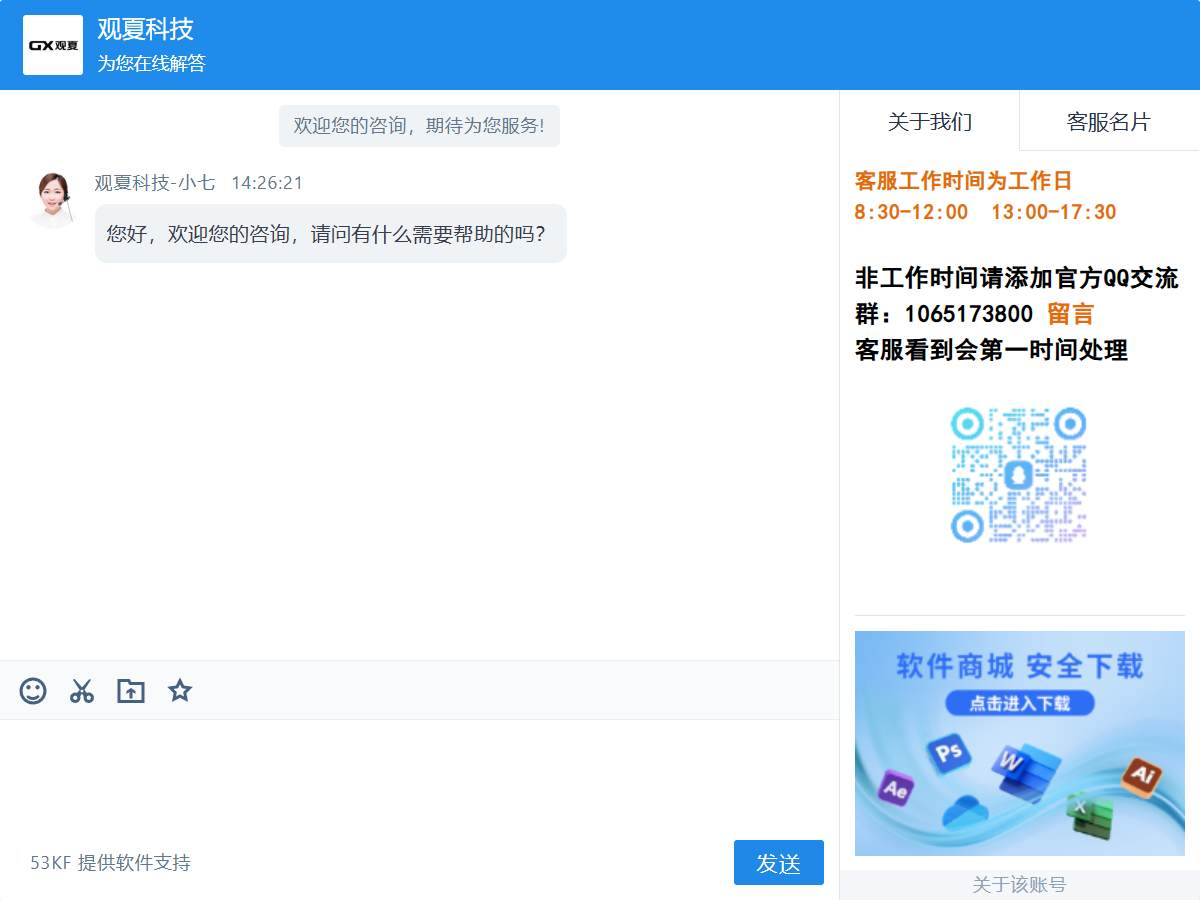
Task: Click agent 小七's avatar photo
Action: 52,200
